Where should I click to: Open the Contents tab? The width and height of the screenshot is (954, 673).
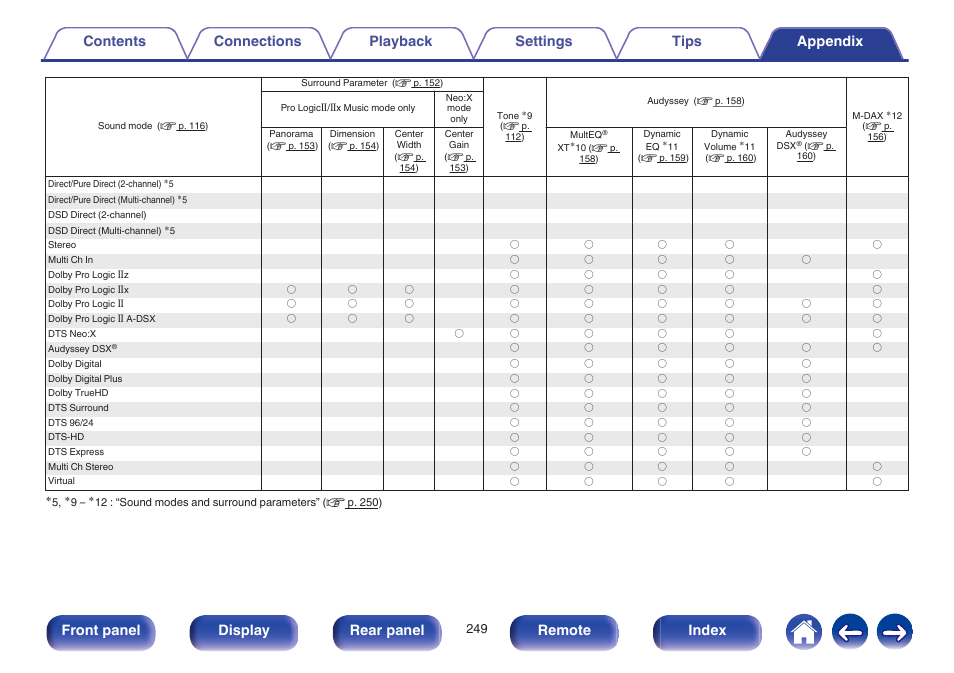point(114,41)
